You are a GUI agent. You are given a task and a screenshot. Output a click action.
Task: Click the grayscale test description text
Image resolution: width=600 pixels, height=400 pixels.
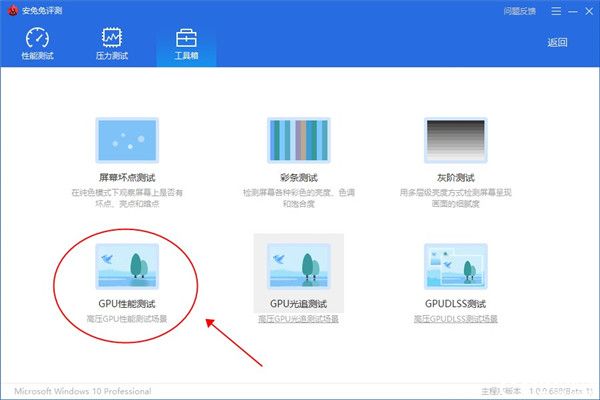455,198
